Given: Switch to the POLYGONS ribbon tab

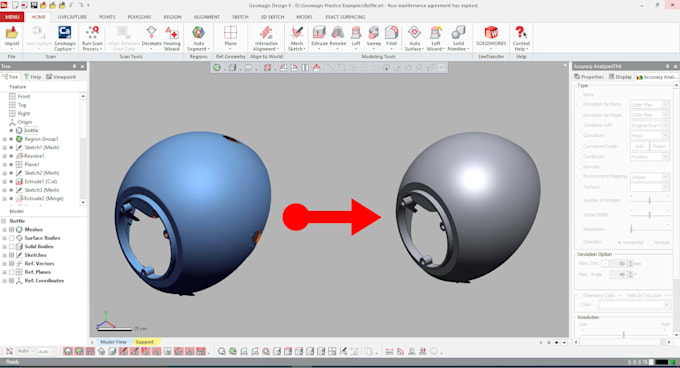Looking at the screenshot, I should [x=139, y=17].
